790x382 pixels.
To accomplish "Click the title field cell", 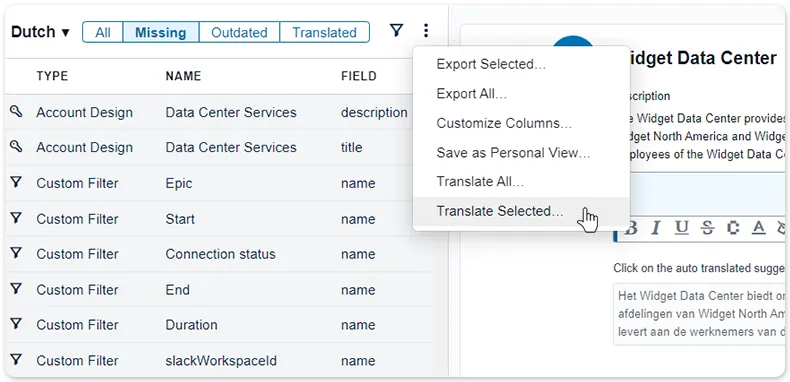I will pos(352,148).
